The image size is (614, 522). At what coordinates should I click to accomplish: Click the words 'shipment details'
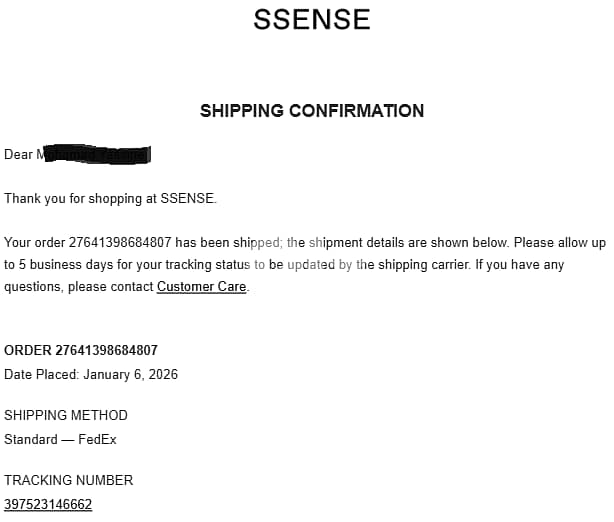coord(353,243)
